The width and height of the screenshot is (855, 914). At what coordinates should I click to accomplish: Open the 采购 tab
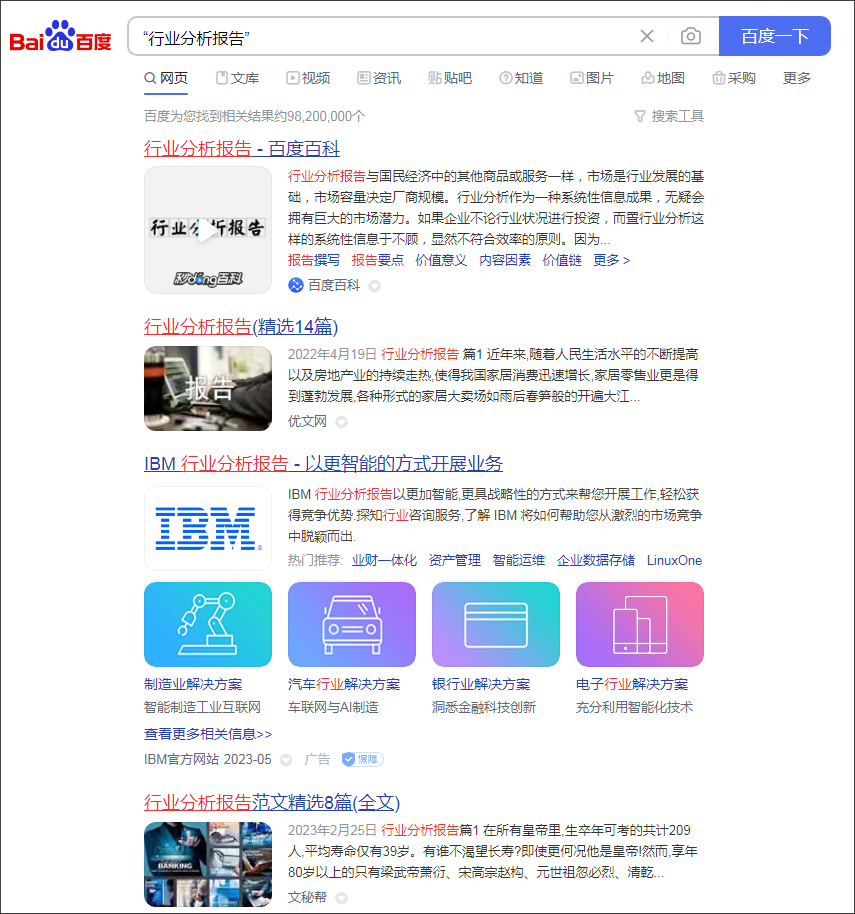734,78
